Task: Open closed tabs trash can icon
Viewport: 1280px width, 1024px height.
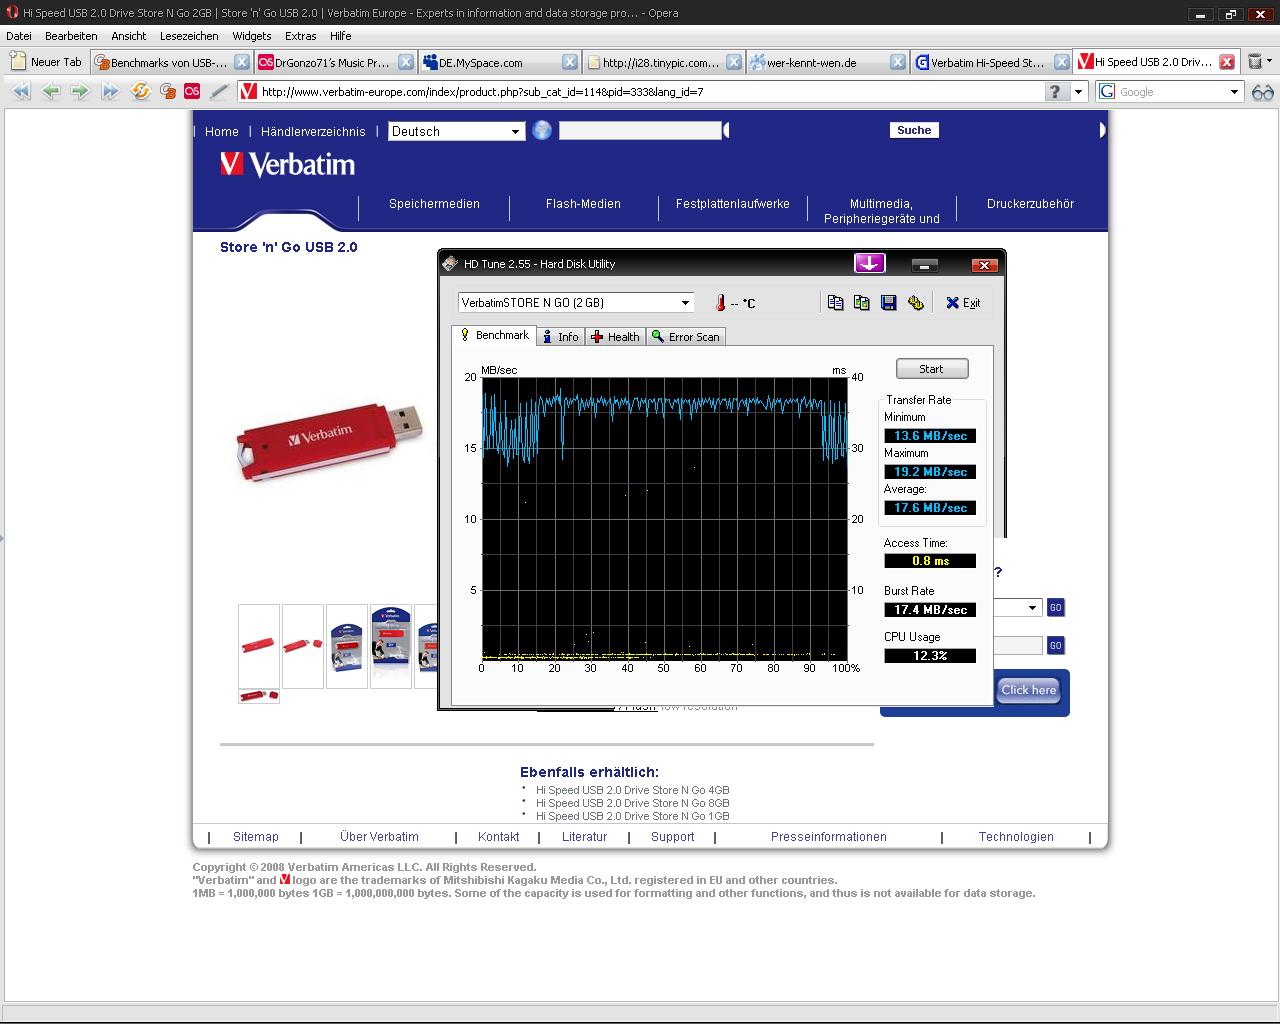Action: tap(1255, 61)
